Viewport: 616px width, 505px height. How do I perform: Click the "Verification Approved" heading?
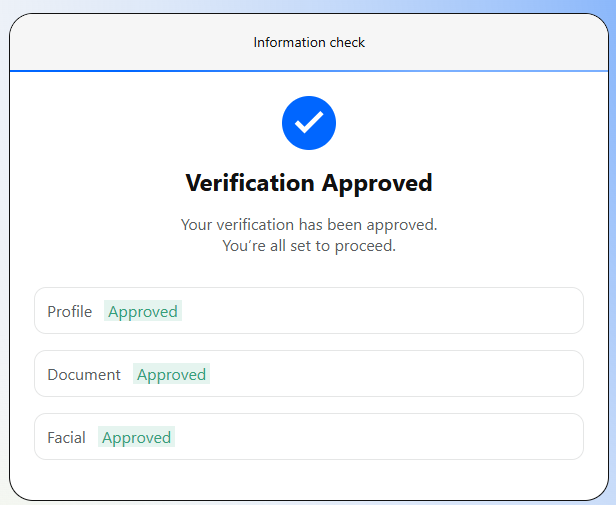[309, 183]
